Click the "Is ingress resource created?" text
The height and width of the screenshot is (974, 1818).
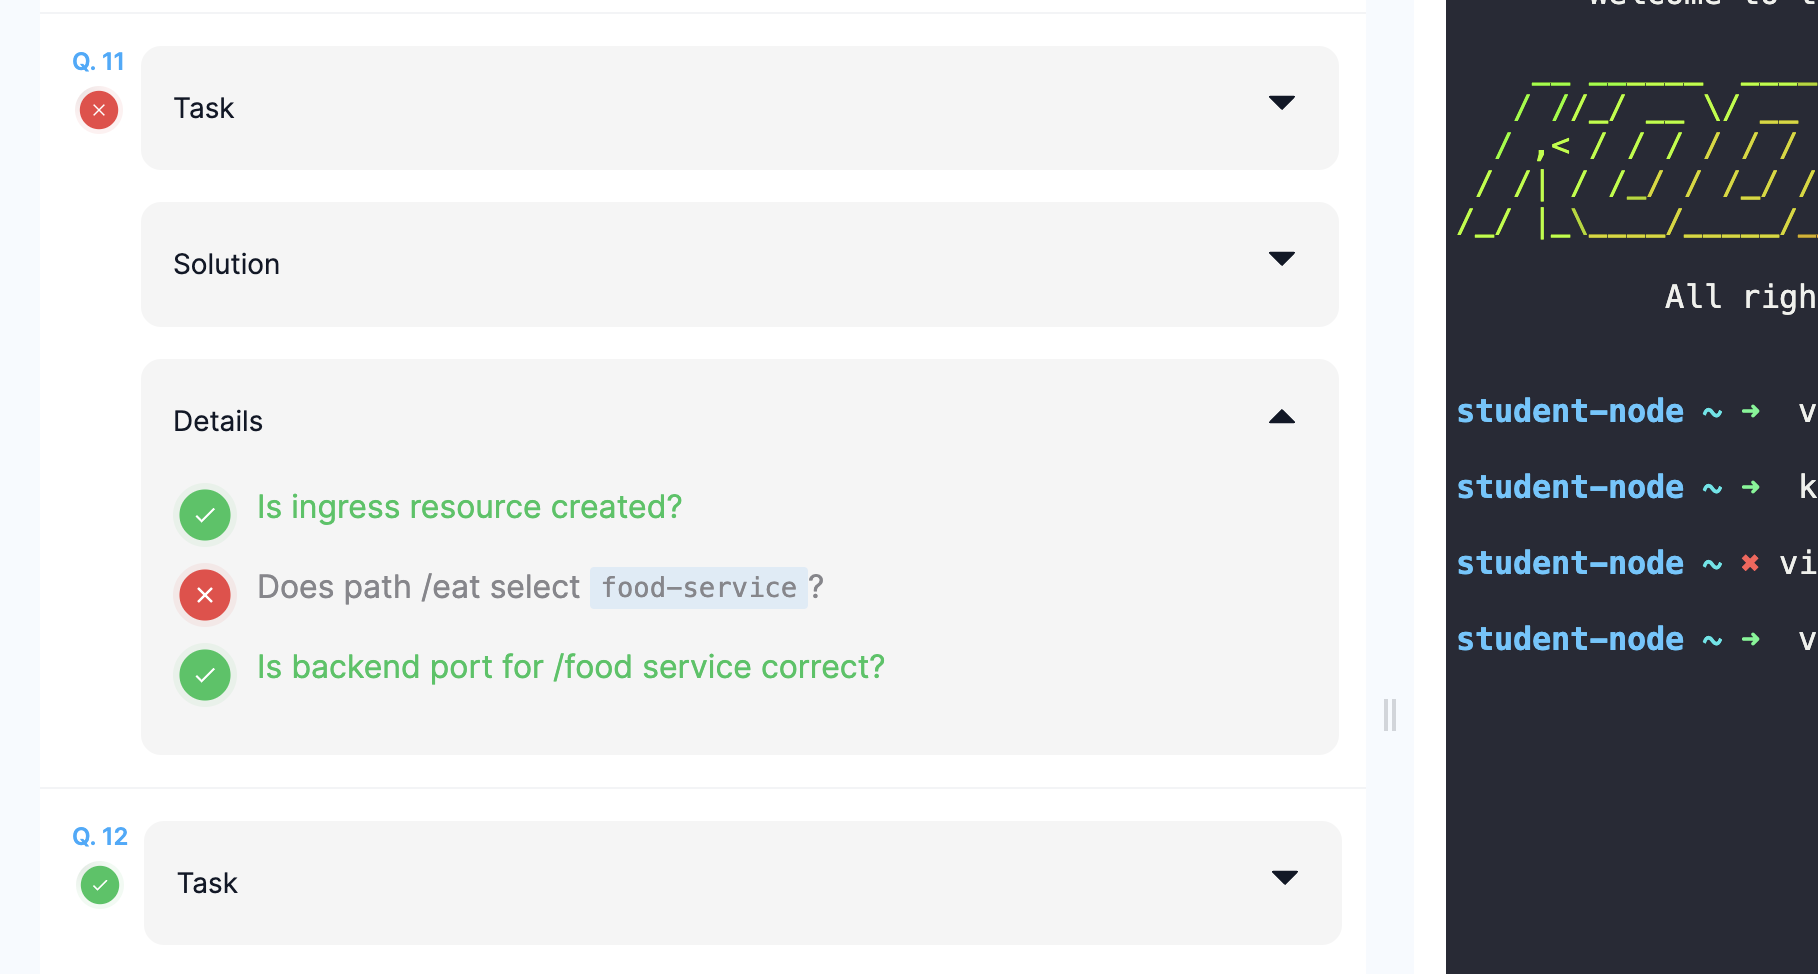pos(469,507)
